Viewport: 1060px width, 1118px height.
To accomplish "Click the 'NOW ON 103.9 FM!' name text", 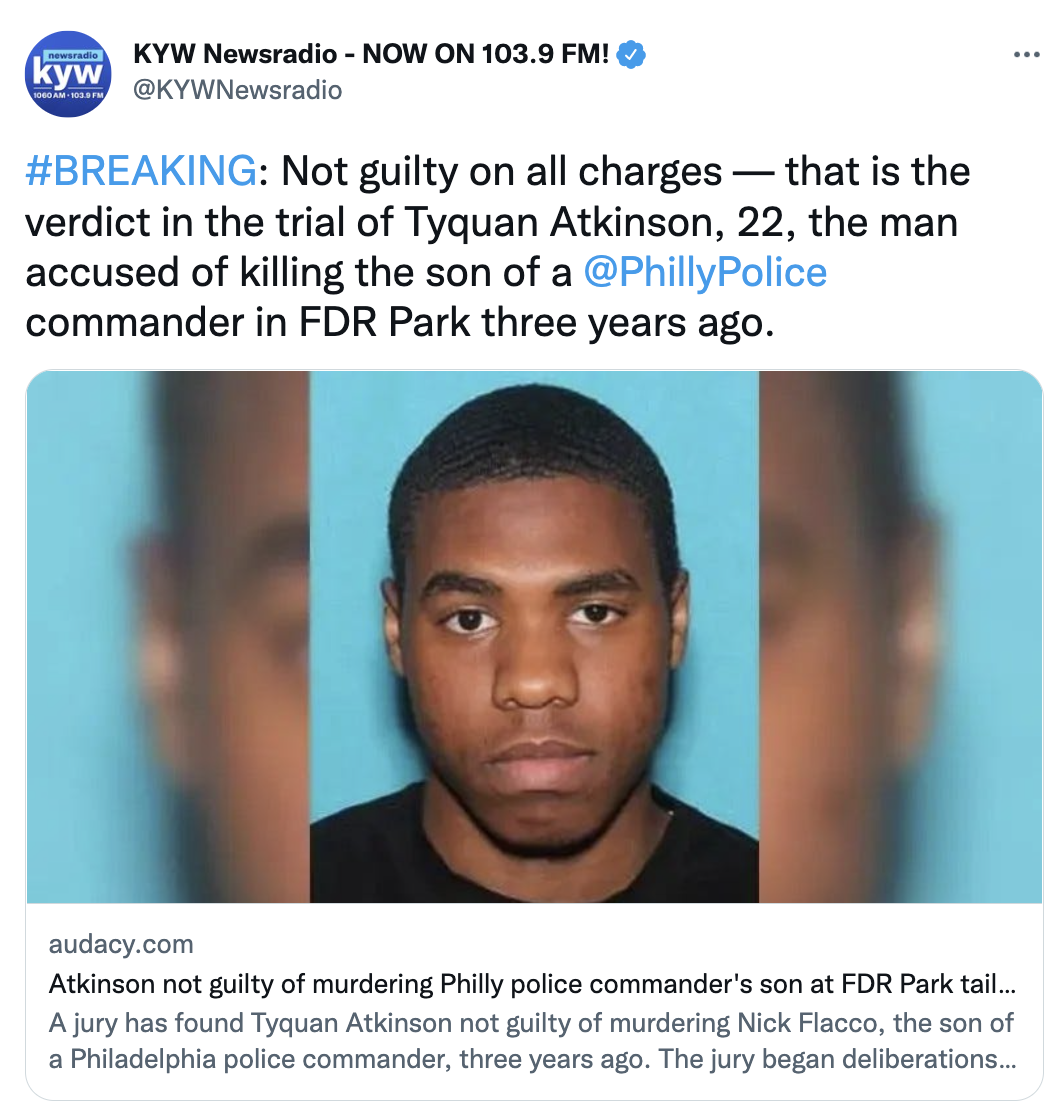I will click(x=486, y=53).
